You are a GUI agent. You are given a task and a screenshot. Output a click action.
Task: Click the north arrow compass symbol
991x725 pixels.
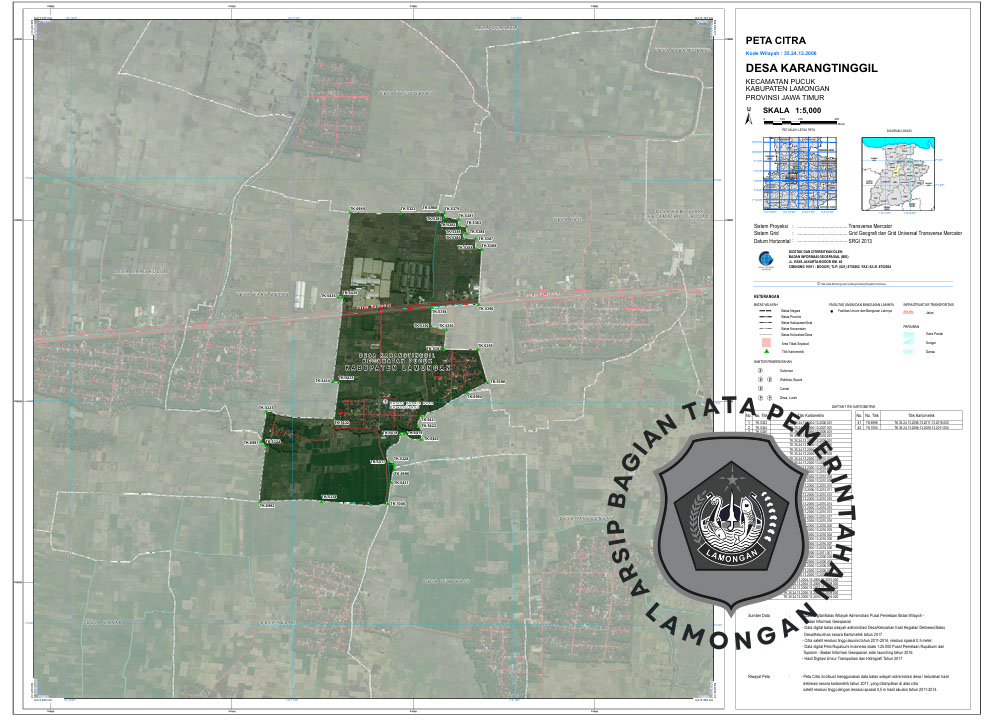749,119
